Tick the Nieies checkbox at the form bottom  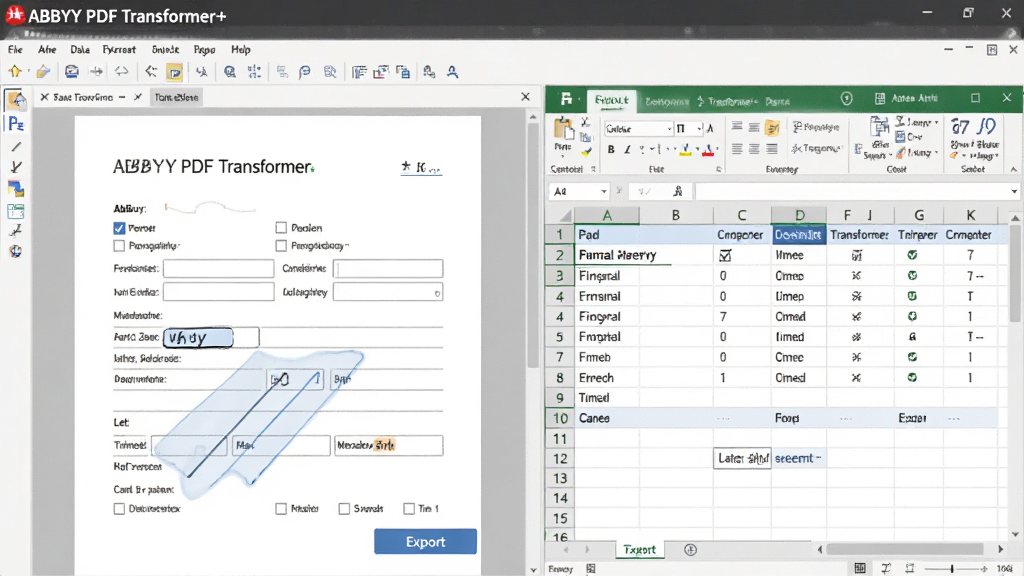coord(281,508)
